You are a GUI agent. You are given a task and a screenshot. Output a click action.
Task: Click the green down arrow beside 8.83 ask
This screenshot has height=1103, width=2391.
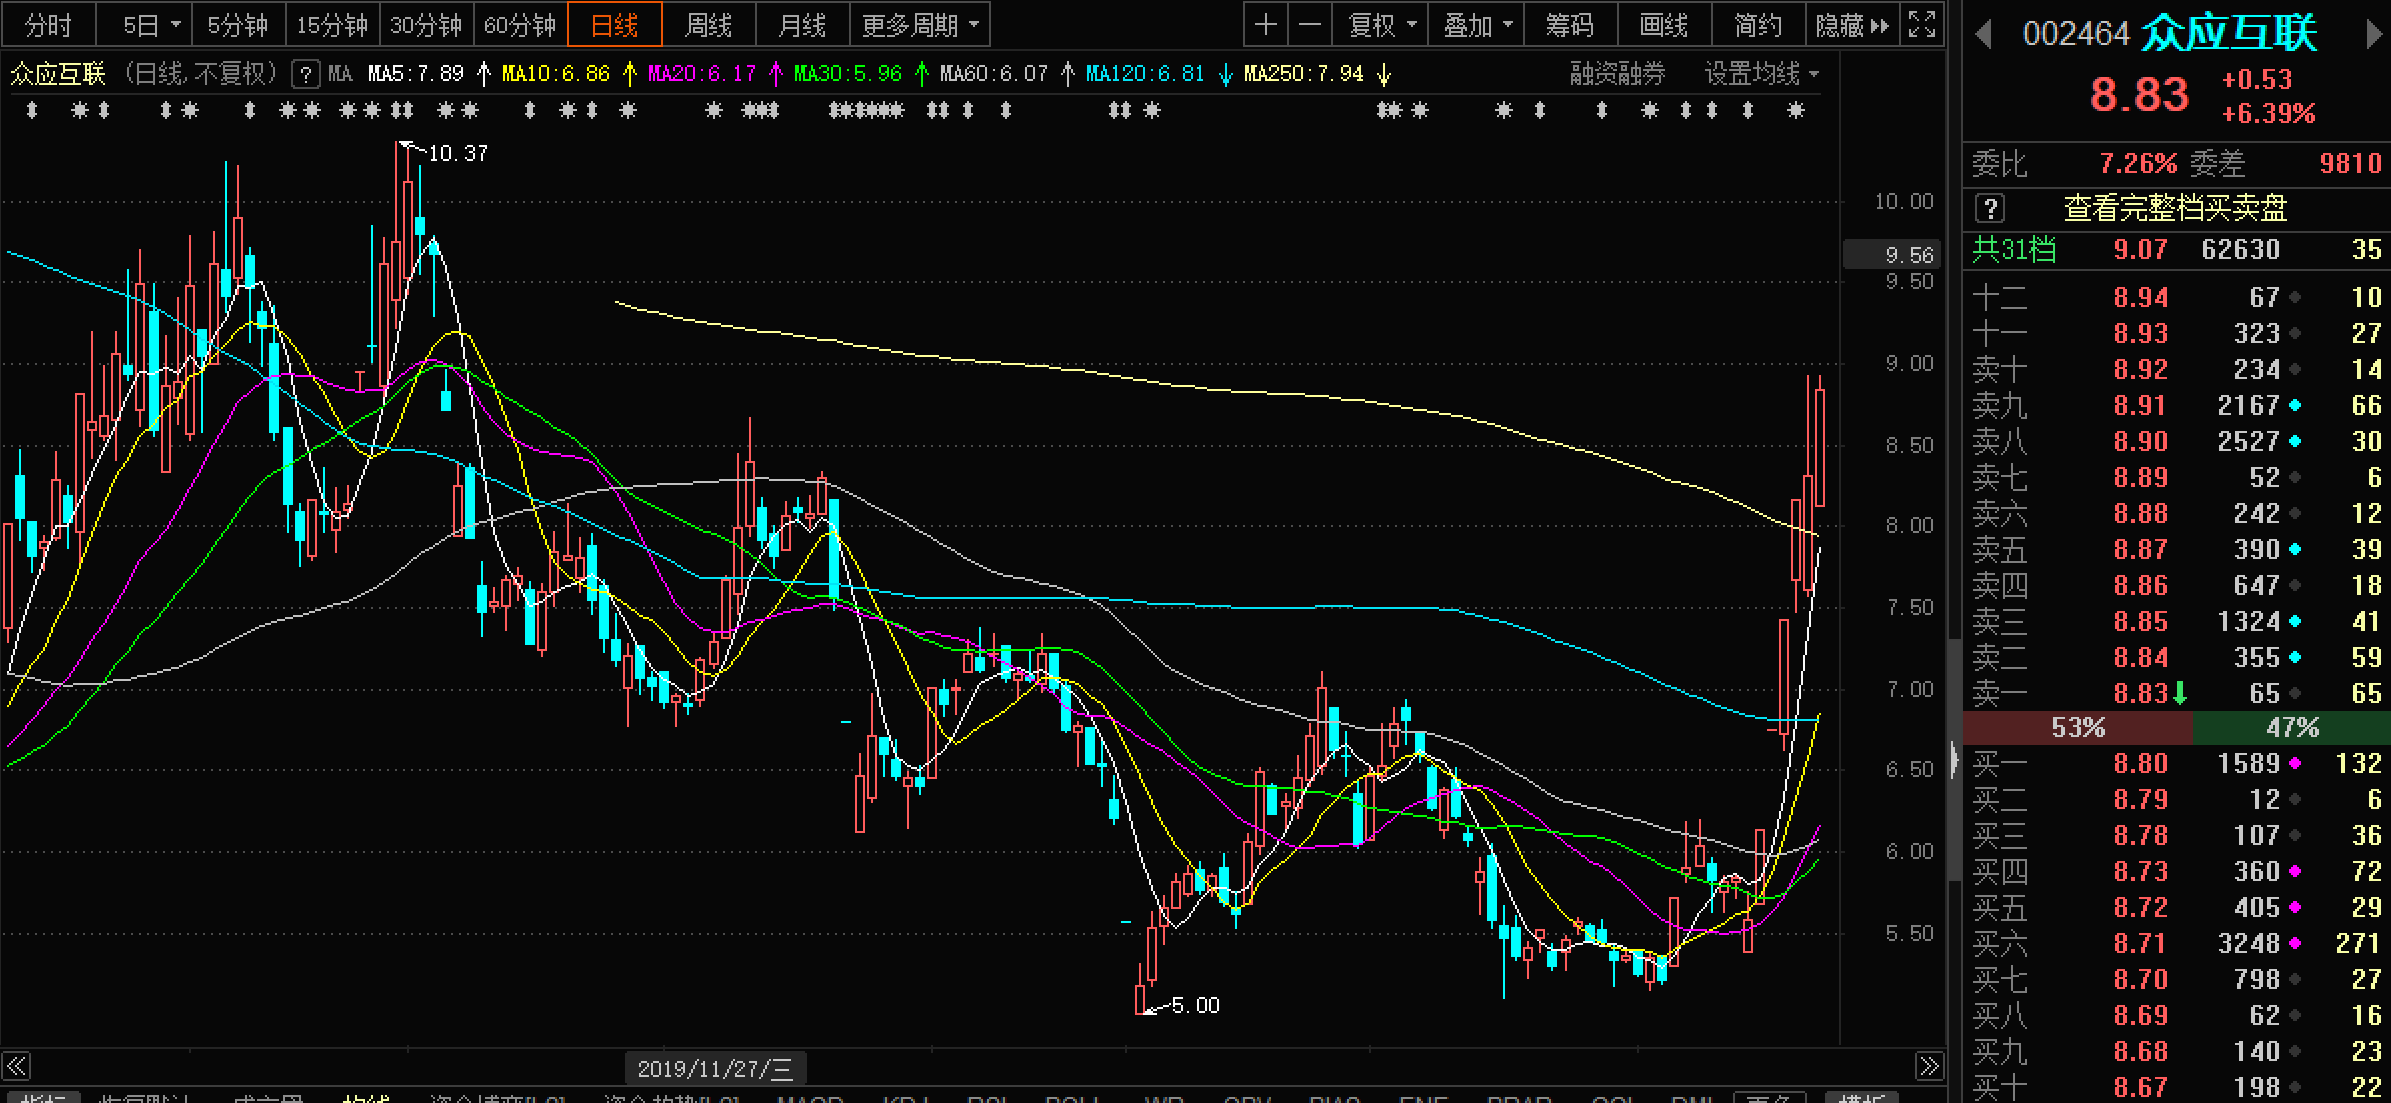tap(2180, 693)
